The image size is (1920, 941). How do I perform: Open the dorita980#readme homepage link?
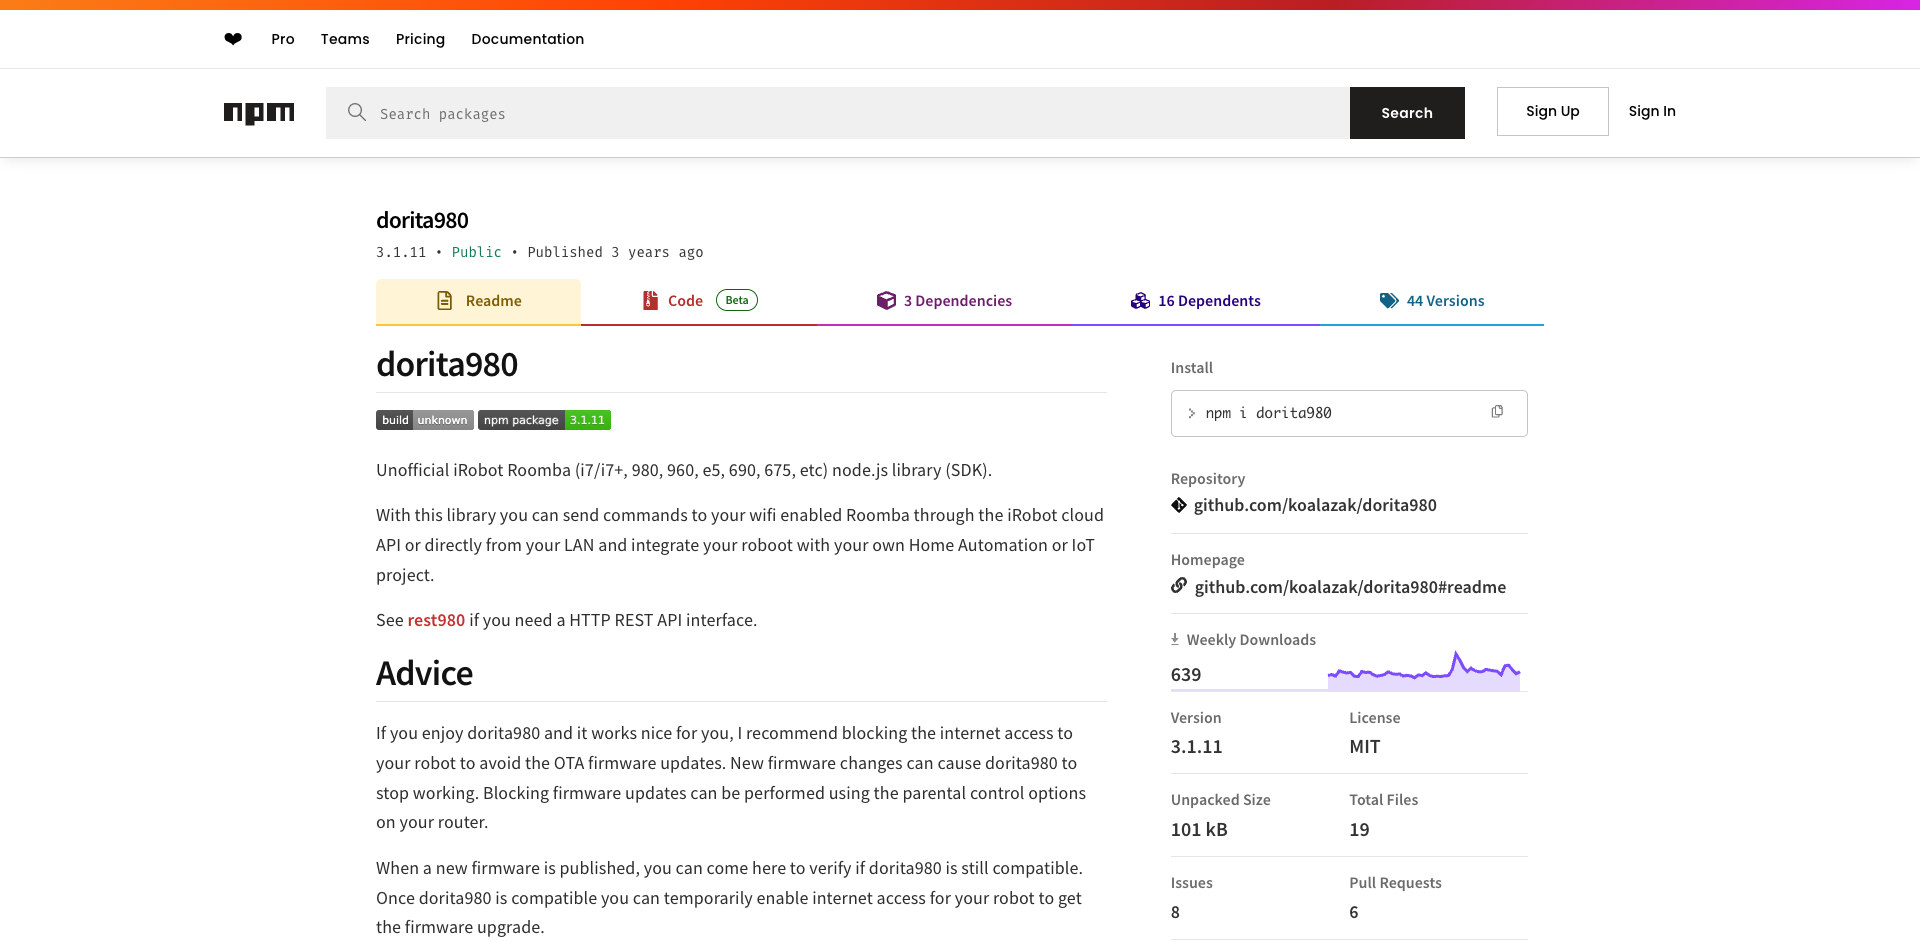[1350, 587]
